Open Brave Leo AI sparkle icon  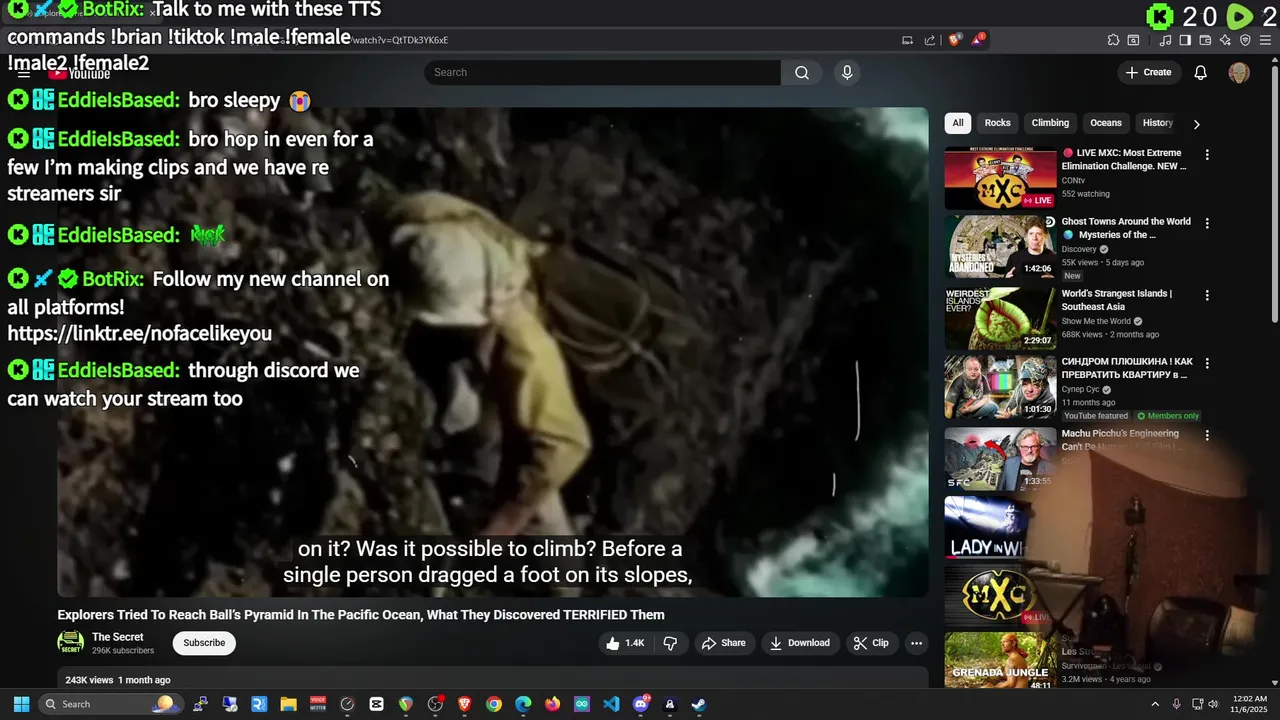pos(1225,40)
